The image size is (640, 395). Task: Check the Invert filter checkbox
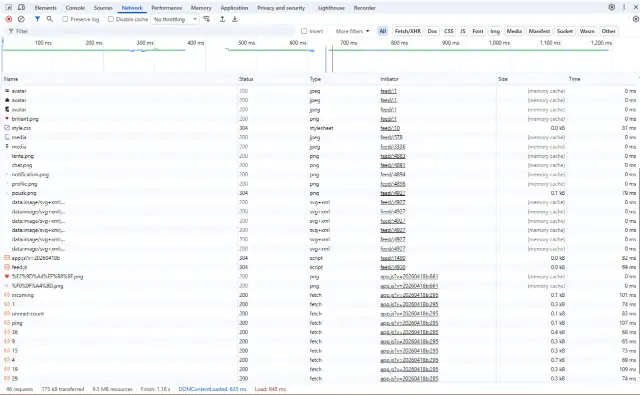(x=304, y=31)
